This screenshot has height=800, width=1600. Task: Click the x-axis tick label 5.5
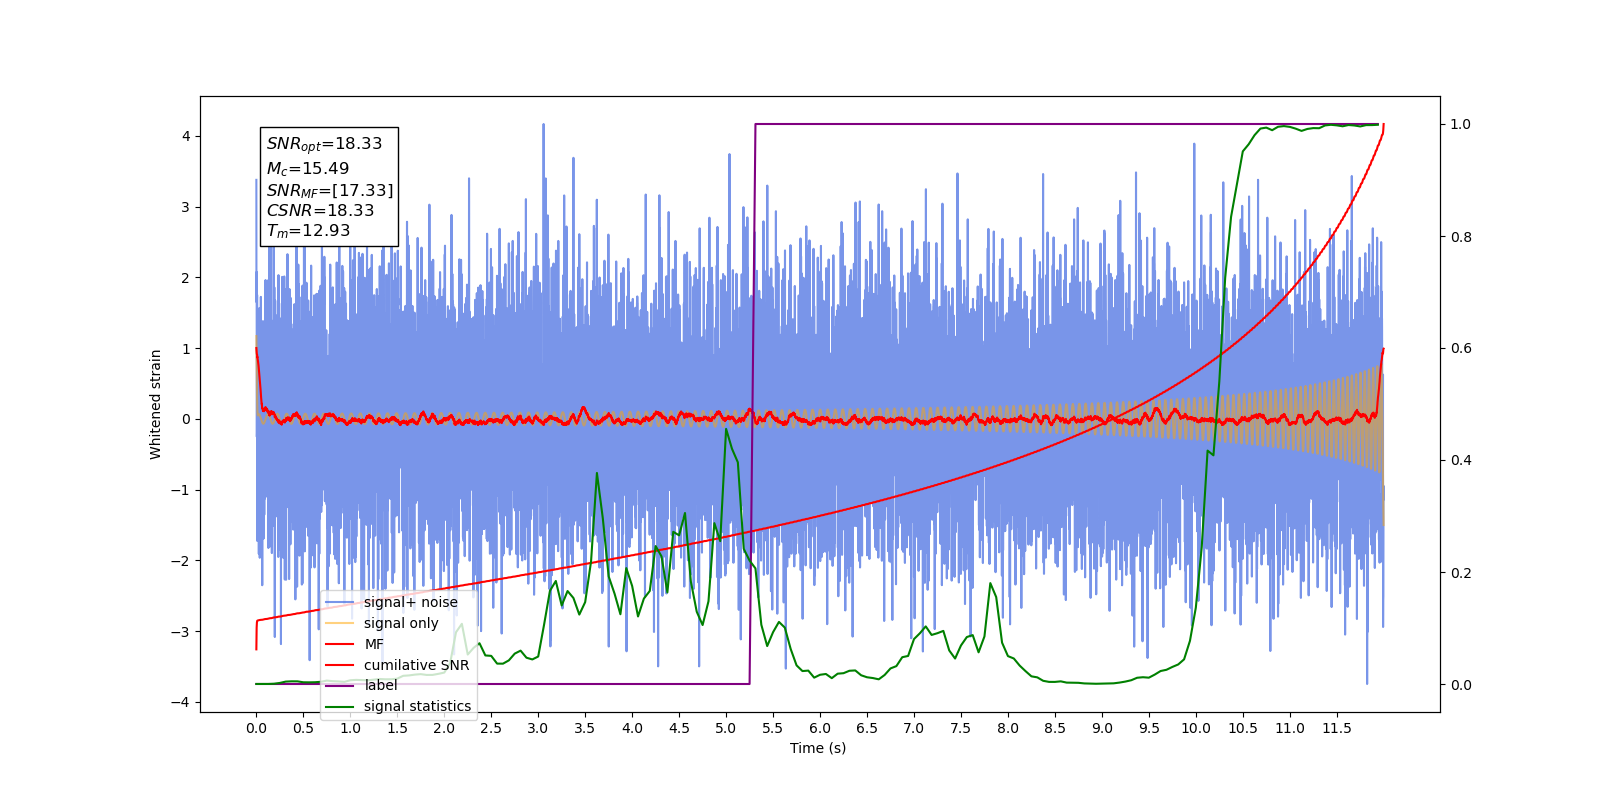coord(773,728)
